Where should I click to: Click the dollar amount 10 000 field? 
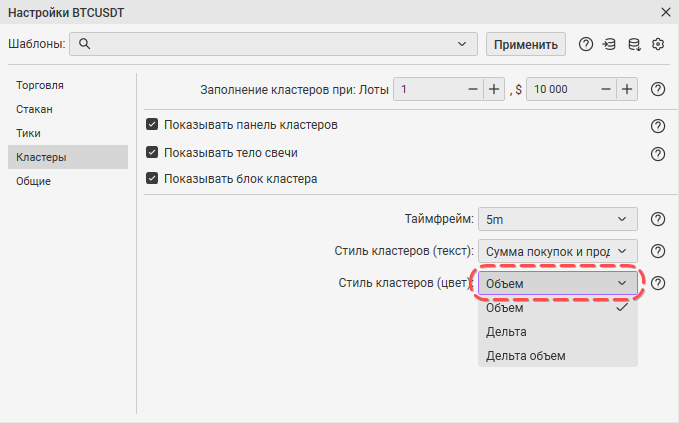565,89
